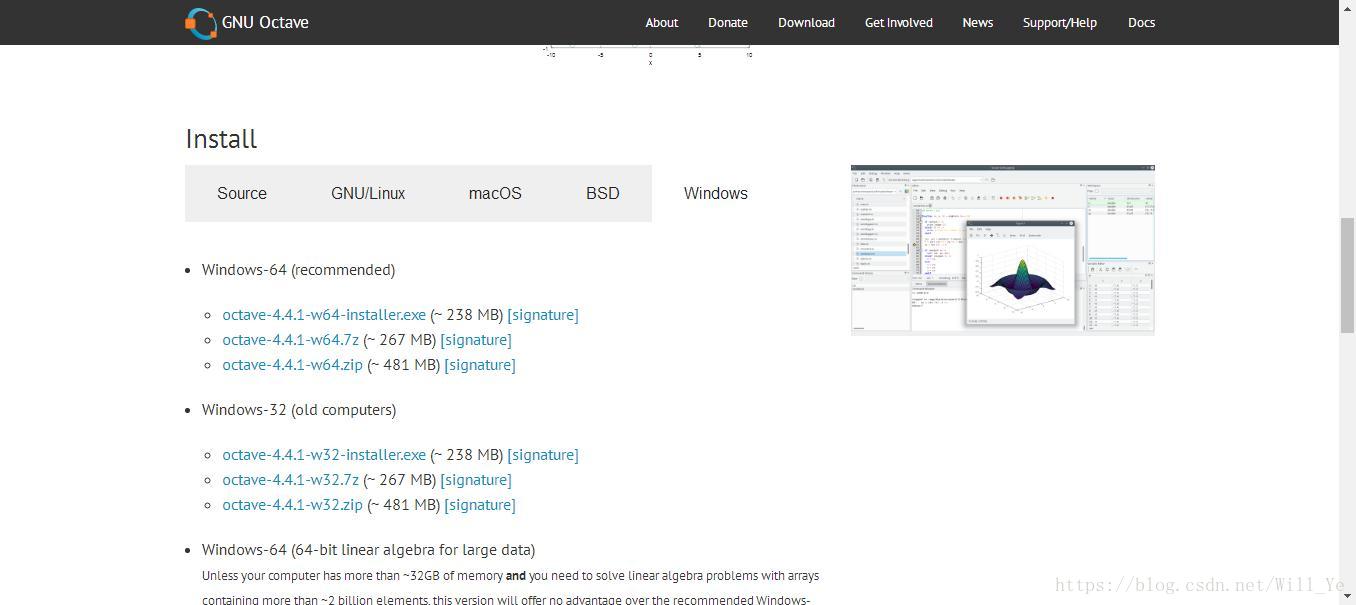
Task: Open signature for the w64.zip file
Action: point(480,365)
